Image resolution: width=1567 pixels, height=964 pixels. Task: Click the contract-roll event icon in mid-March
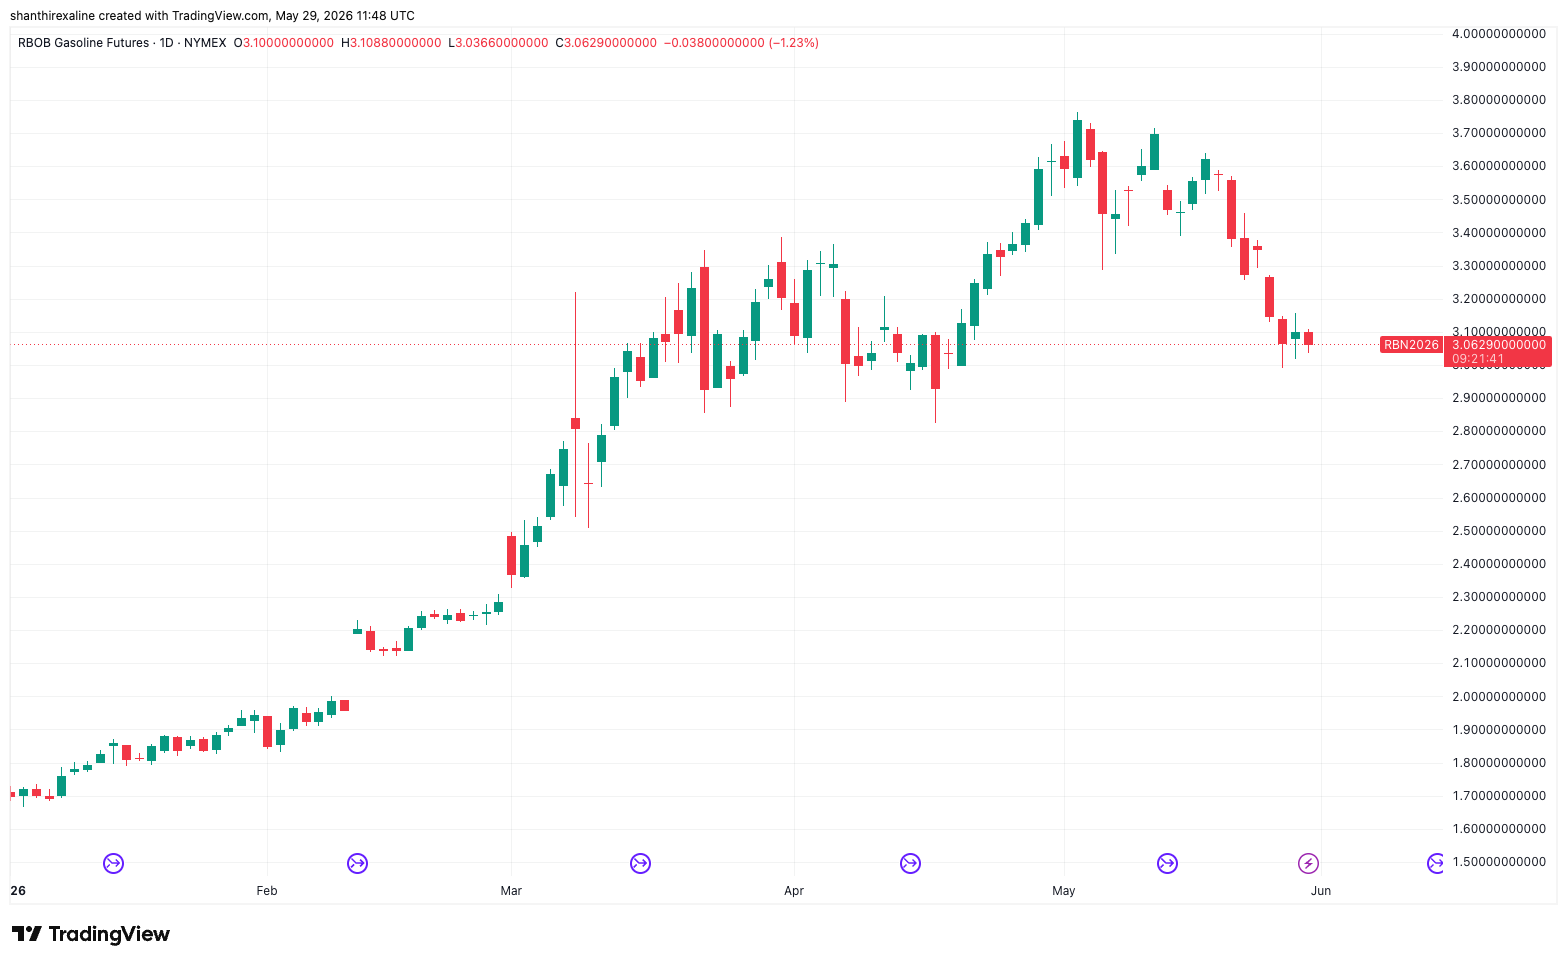pos(640,863)
